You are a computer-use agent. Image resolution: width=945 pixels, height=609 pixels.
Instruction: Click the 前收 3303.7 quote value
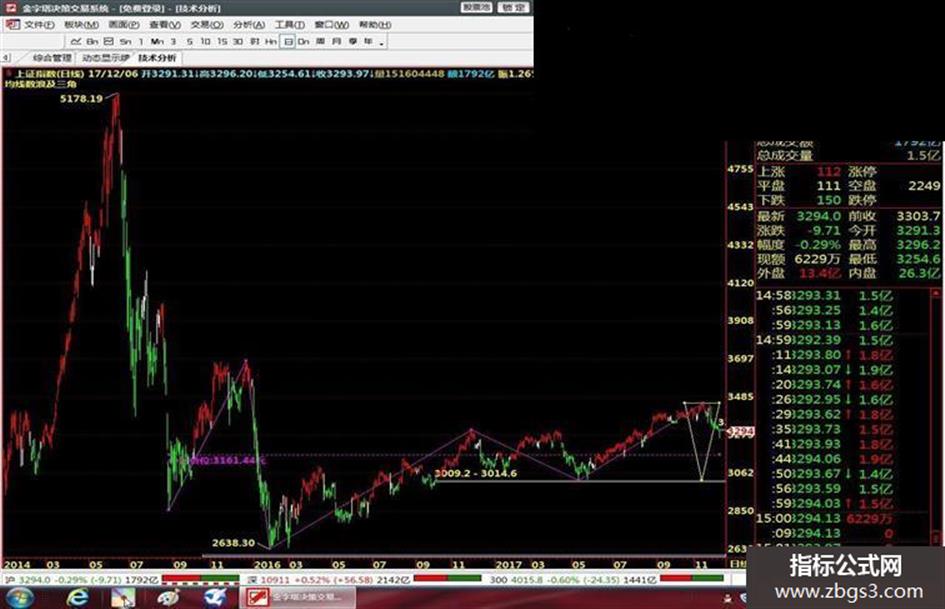[917, 216]
